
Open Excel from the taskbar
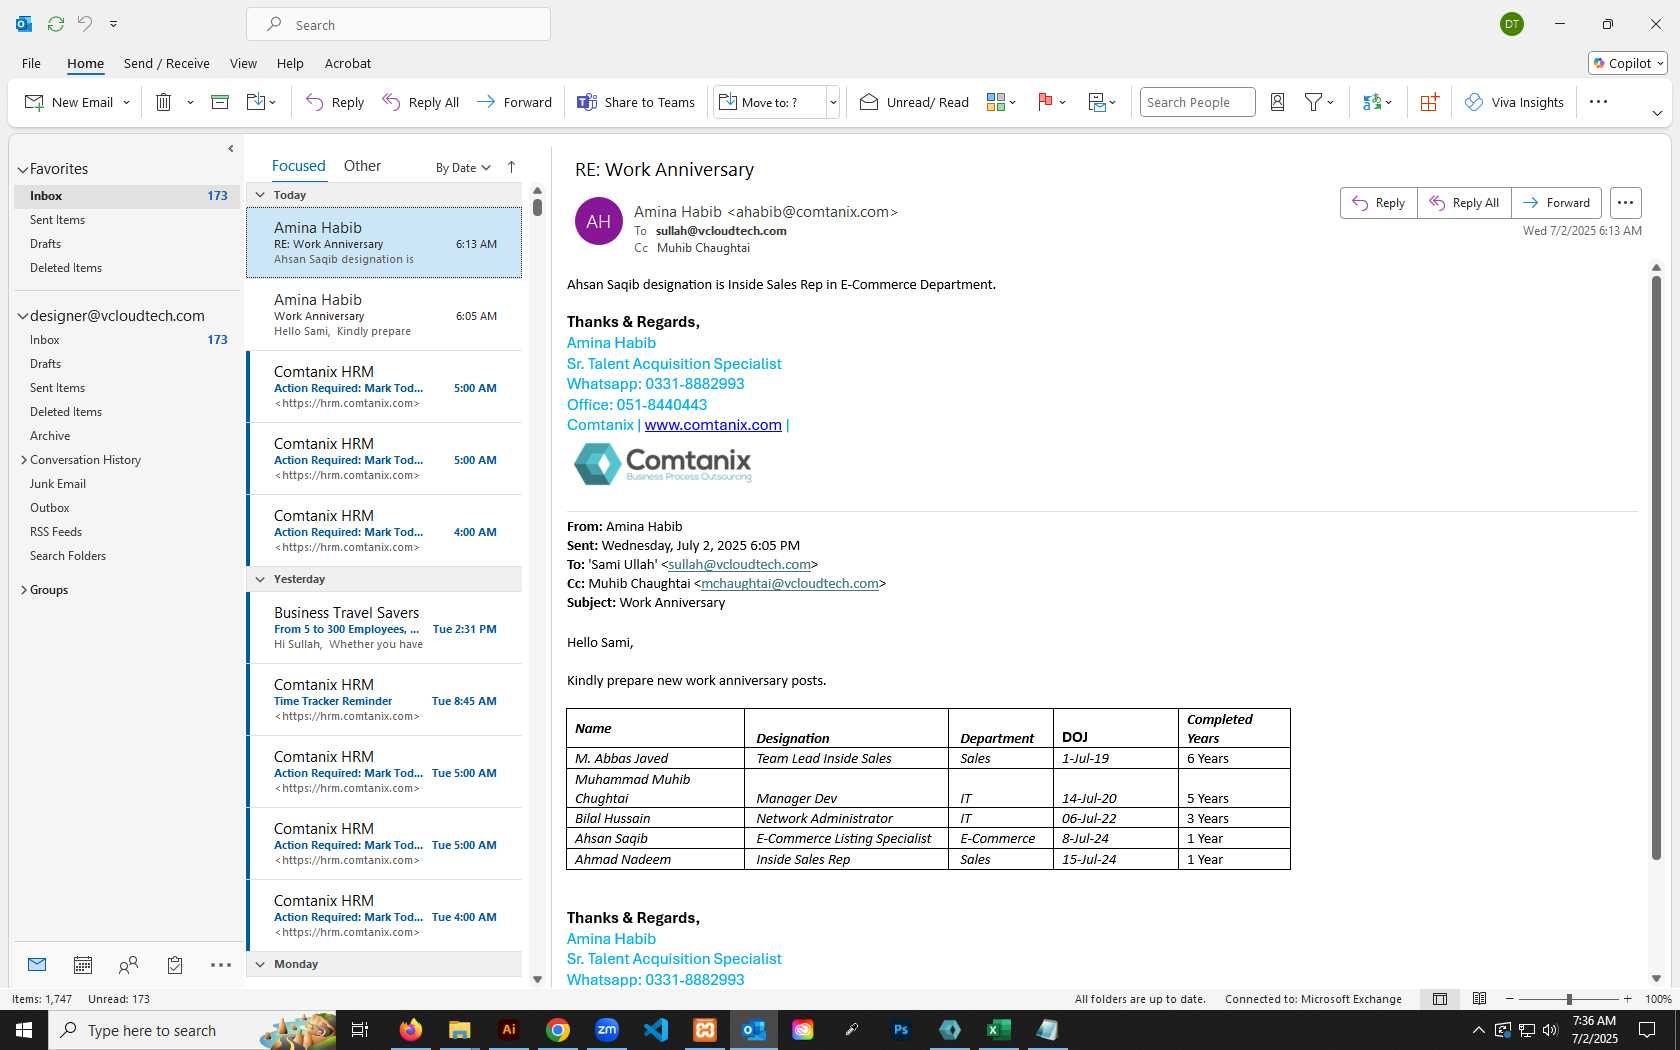tap(998, 1030)
